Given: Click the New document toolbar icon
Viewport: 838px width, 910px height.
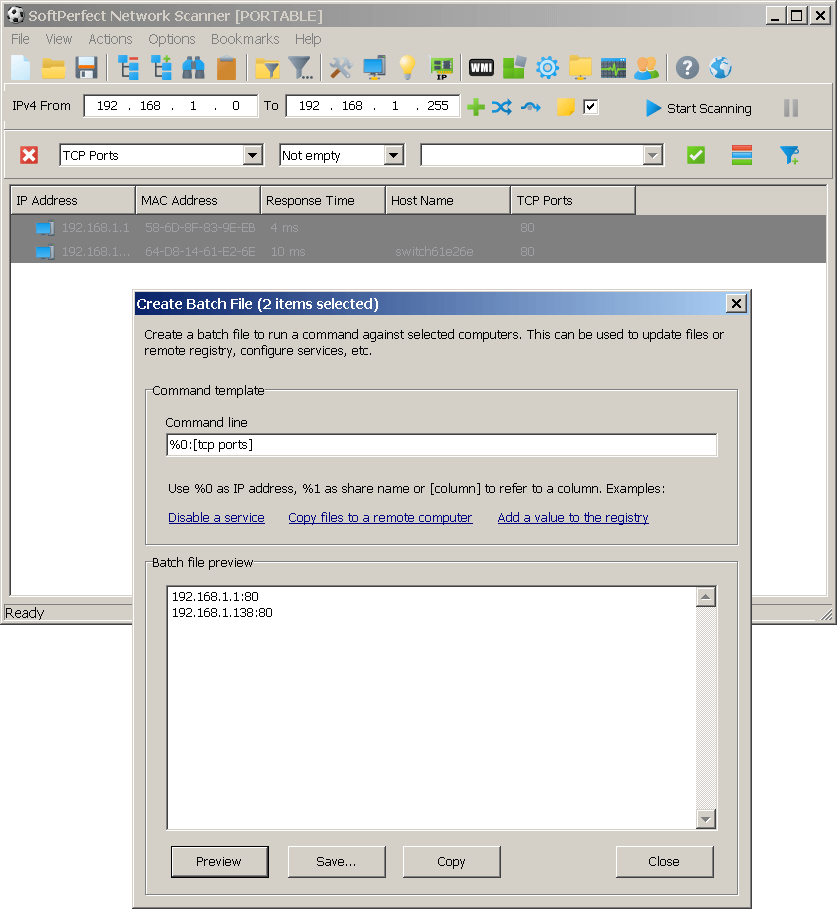Looking at the screenshot, I should [x=21, y=68].
